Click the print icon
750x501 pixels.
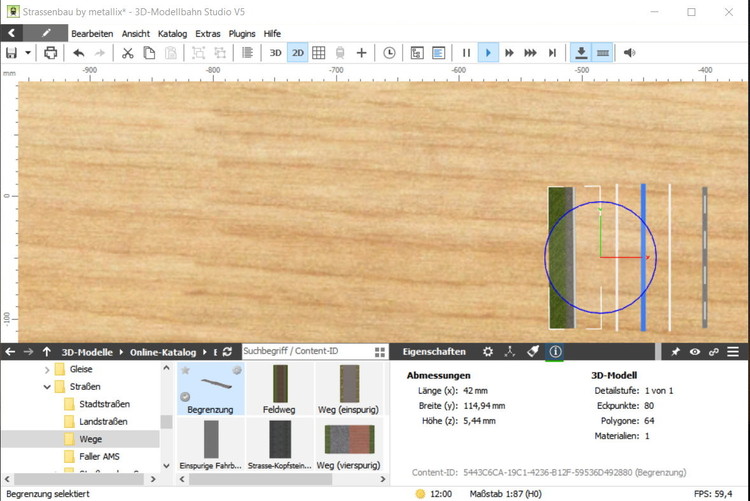[50, 53]
